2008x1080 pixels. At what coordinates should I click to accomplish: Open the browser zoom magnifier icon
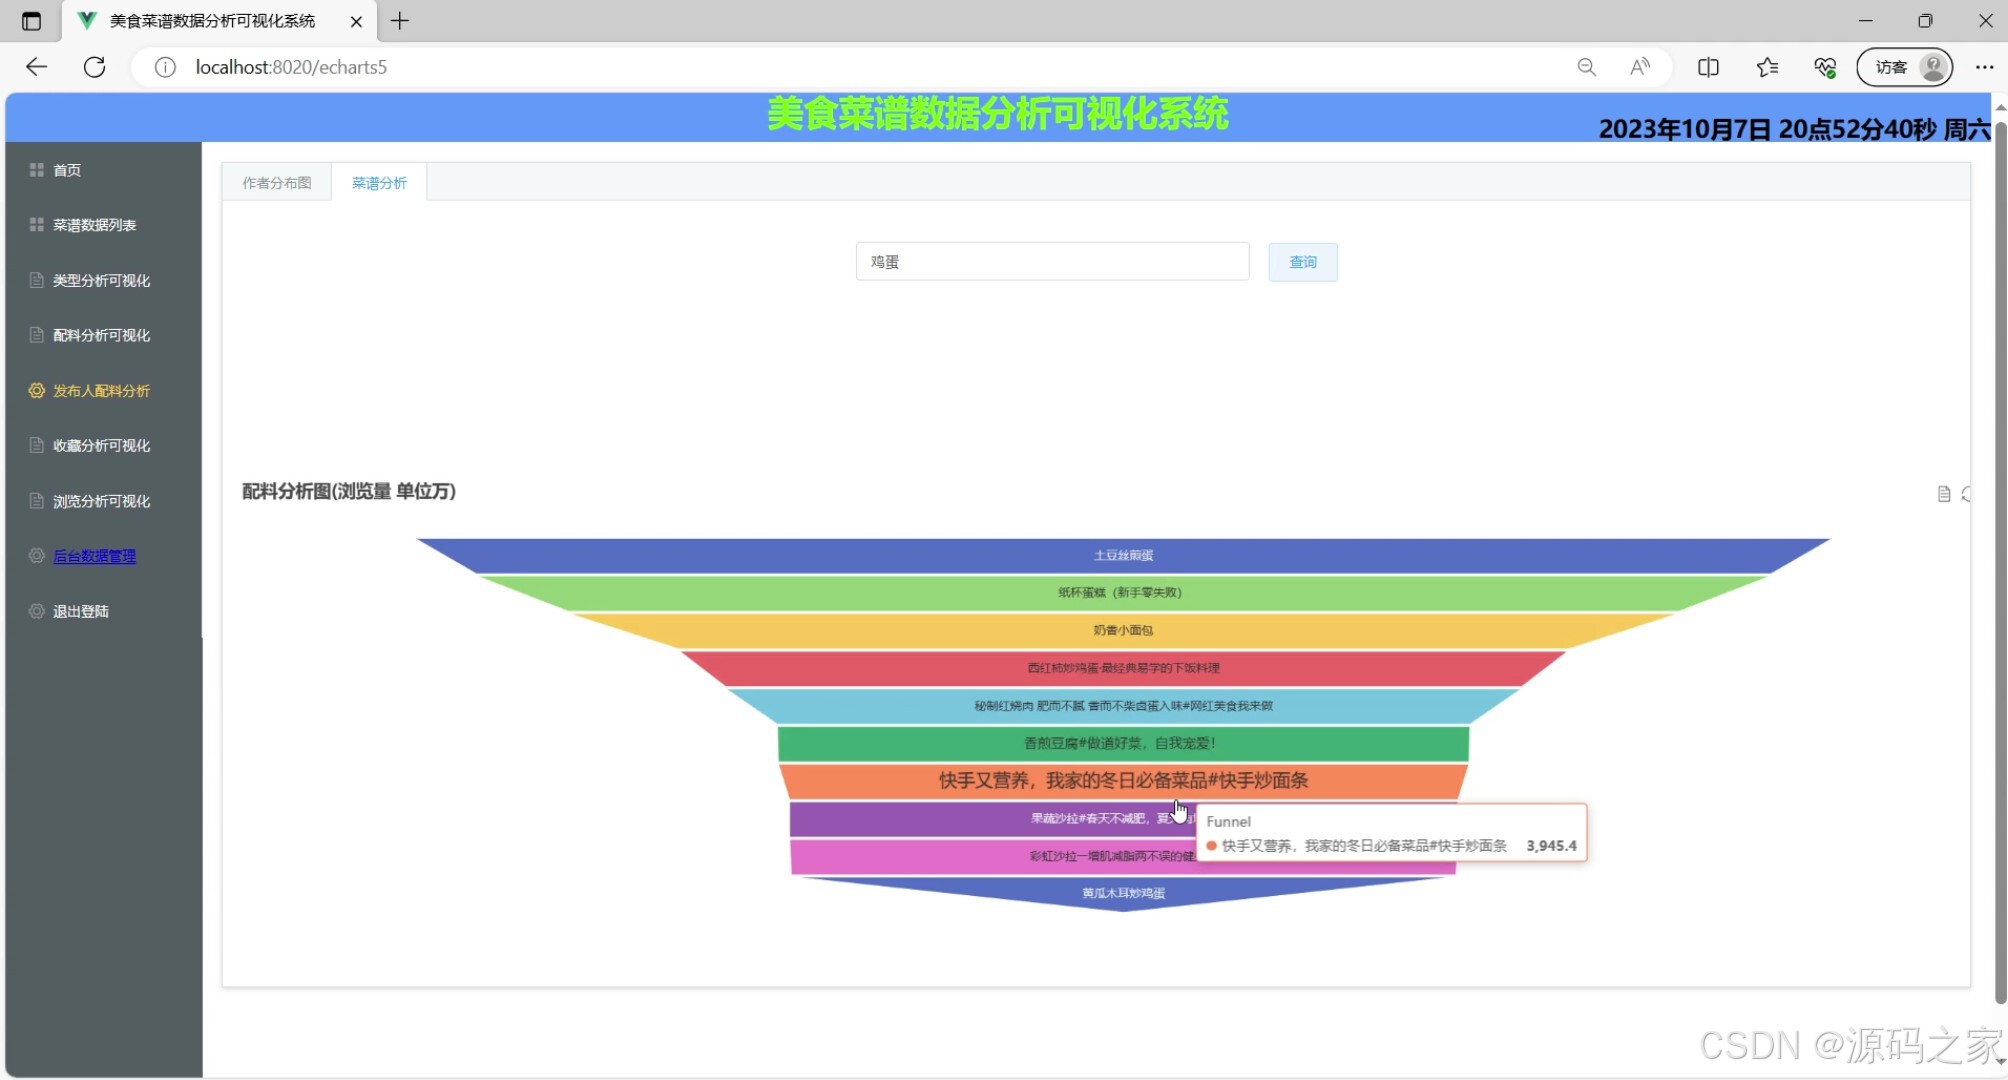pyautogui.click(x=1586, y=67)
